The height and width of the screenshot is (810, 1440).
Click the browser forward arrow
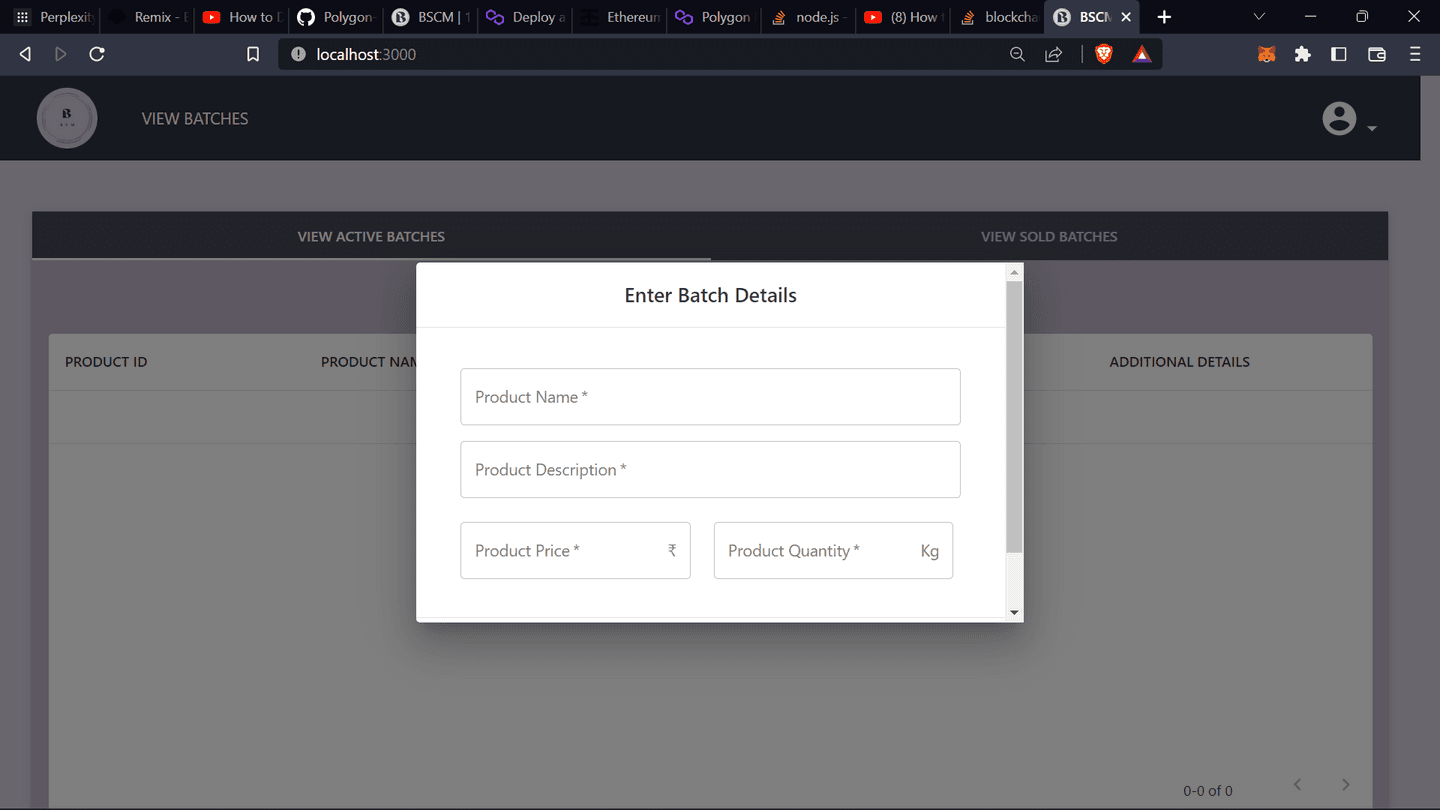tap(60, 54)
